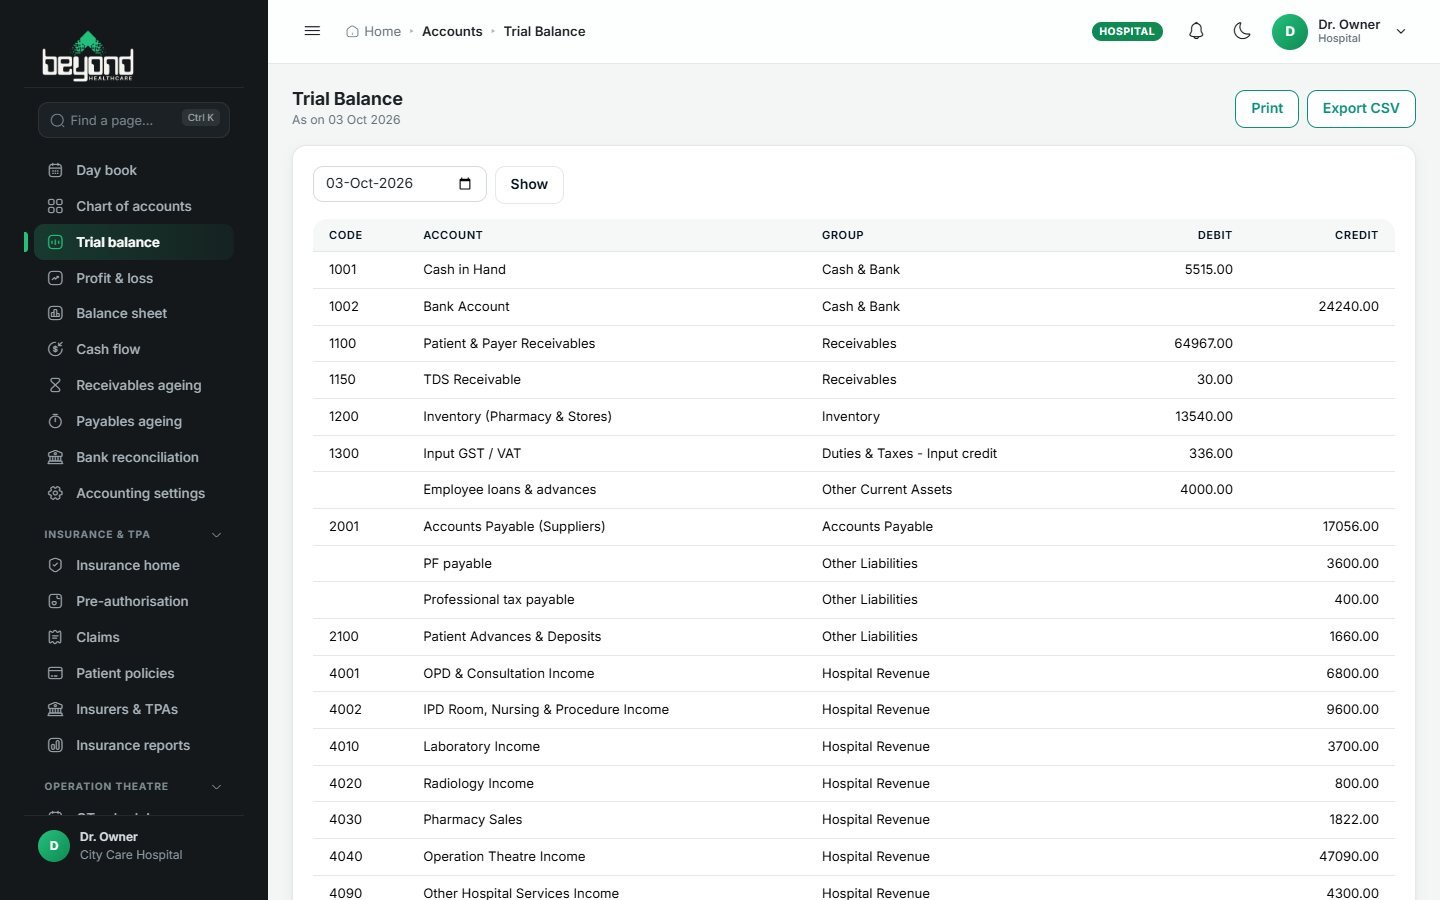Open Cash flow report
The height and width of the screenshot is (900, 1440).
134,349
